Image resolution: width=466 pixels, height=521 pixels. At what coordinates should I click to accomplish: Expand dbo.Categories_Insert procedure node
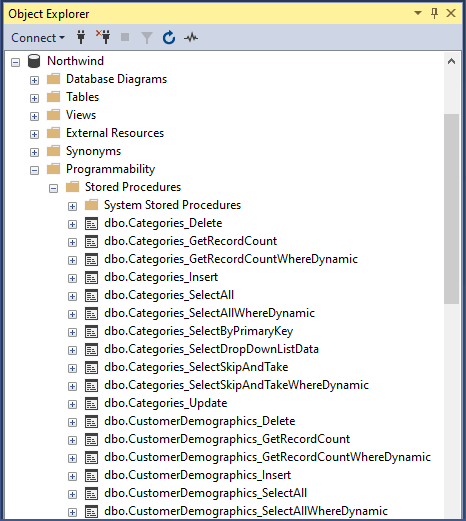(x=72, y=278)
